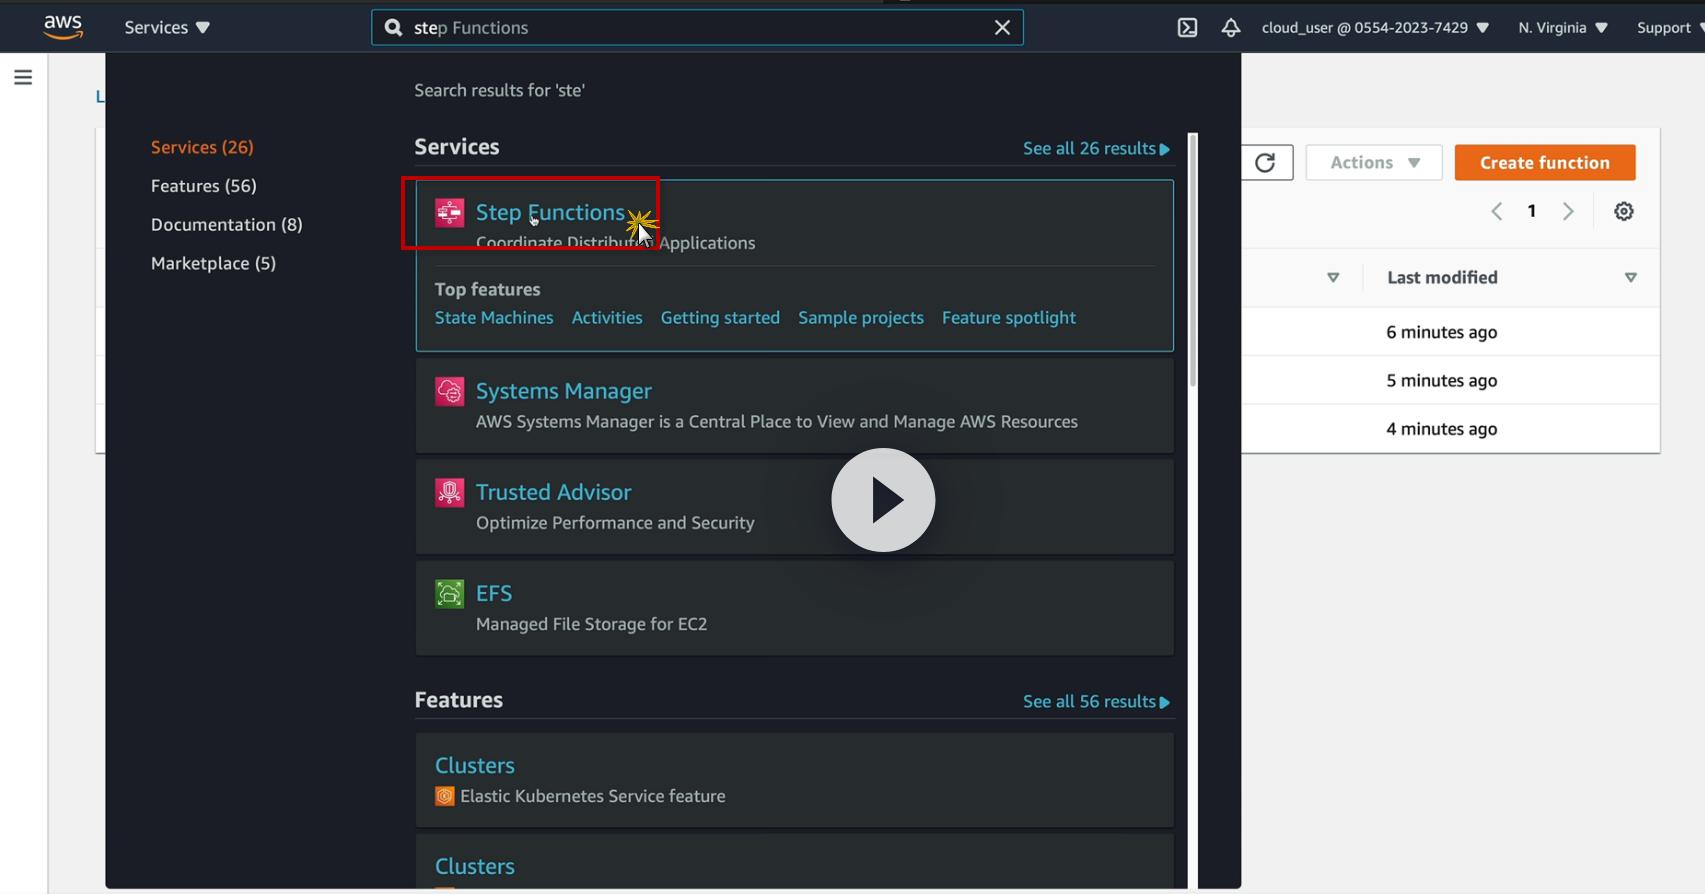The width and height of the screenshot is (1705, 894).
Task: Open the hamburger side navigation menu
Action: point(23,77)
